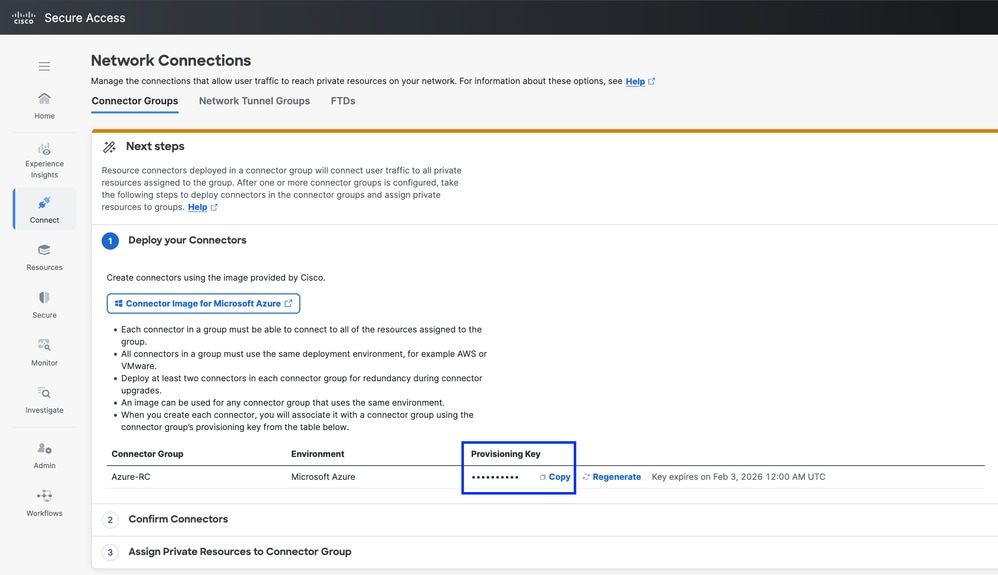998x575 pixels.
Task: Open the Secure shield section
Action: 44,305
